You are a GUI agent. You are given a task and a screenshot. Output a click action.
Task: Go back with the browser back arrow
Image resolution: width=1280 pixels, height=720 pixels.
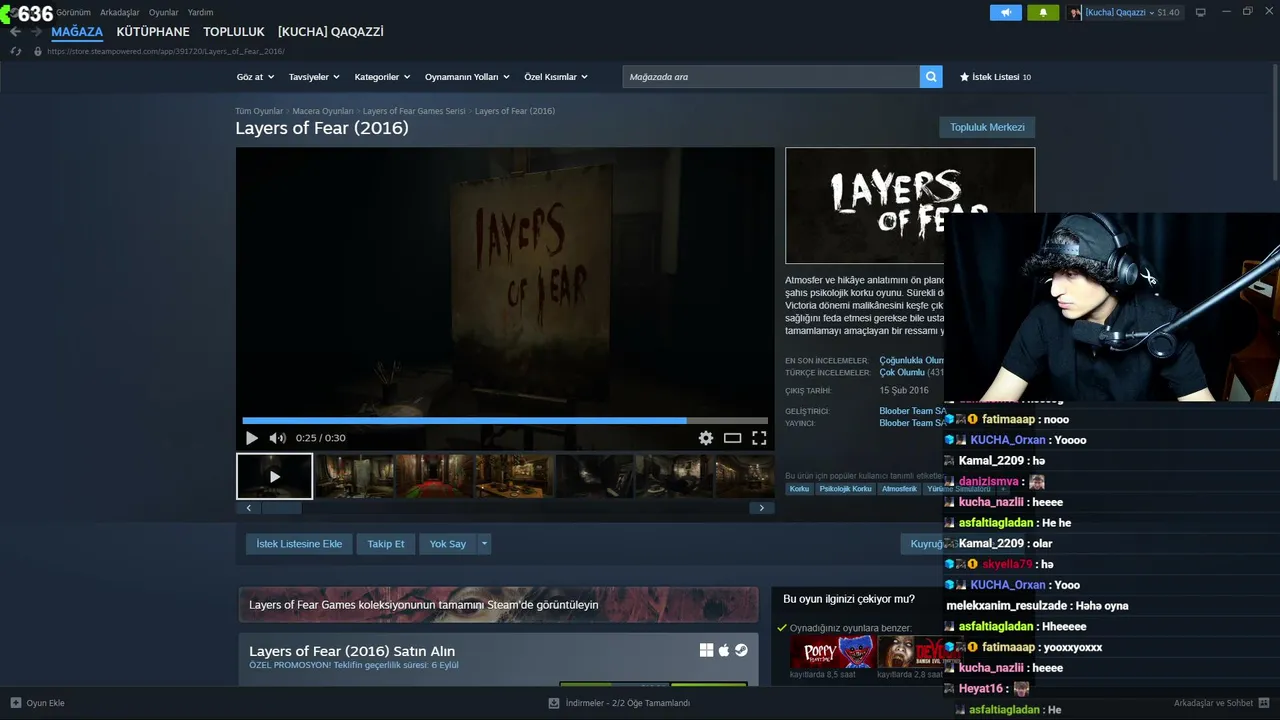click(x=16, y=32)
